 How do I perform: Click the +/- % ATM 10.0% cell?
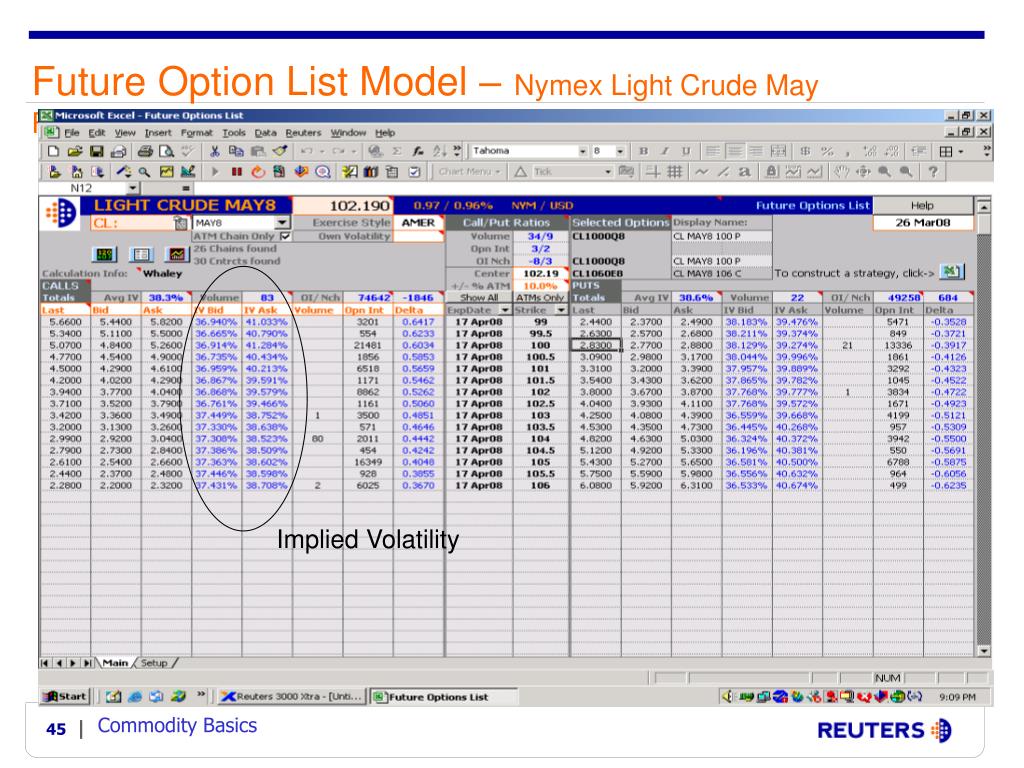coord(541,286)
